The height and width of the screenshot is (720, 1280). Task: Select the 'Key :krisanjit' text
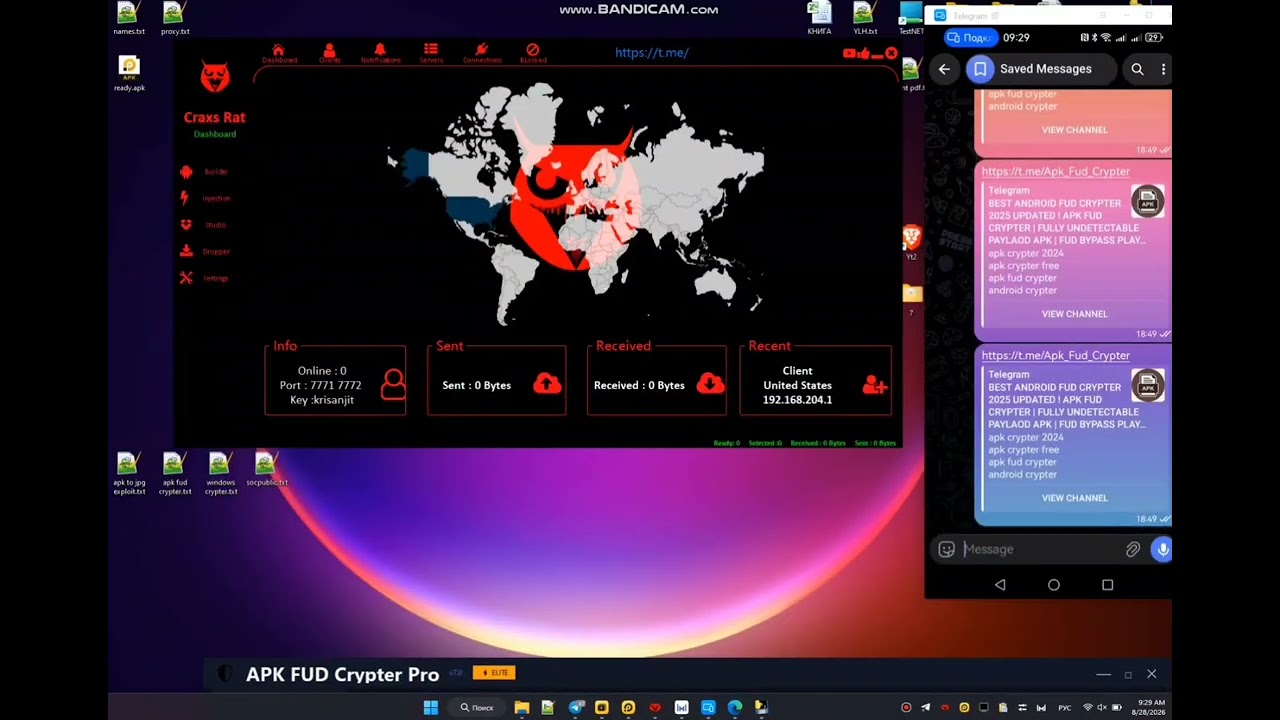(x=322, y=400)
